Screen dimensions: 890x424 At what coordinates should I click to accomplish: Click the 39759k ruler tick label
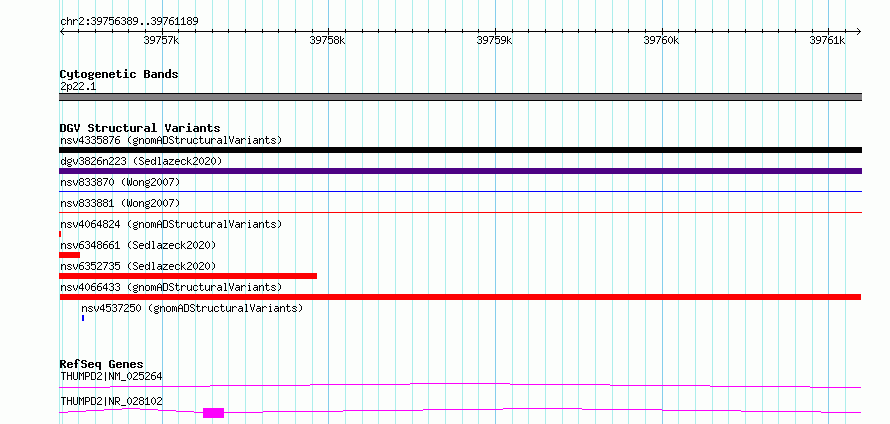494,40
